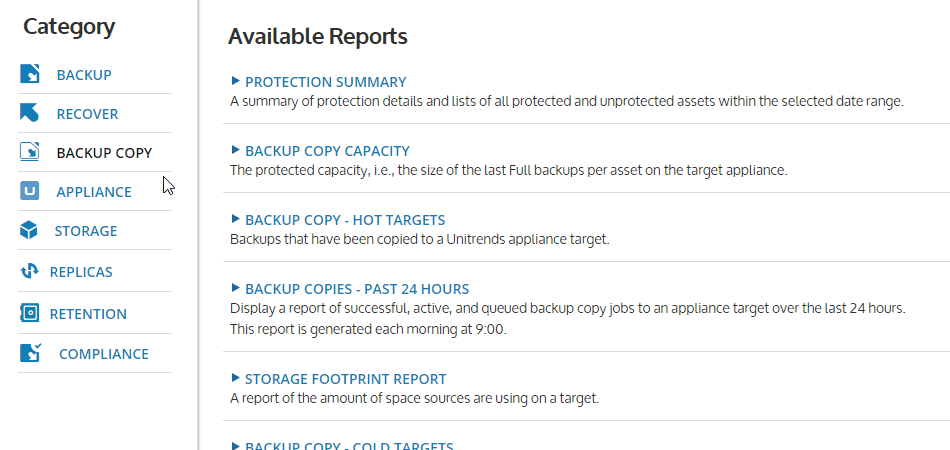Image resolution: width=950 pixels, height=450 pixels.
Task: Expand the Backup Copies - Past 24 Hours triangle
Action: pyautogui.click(x=235, y=288)
